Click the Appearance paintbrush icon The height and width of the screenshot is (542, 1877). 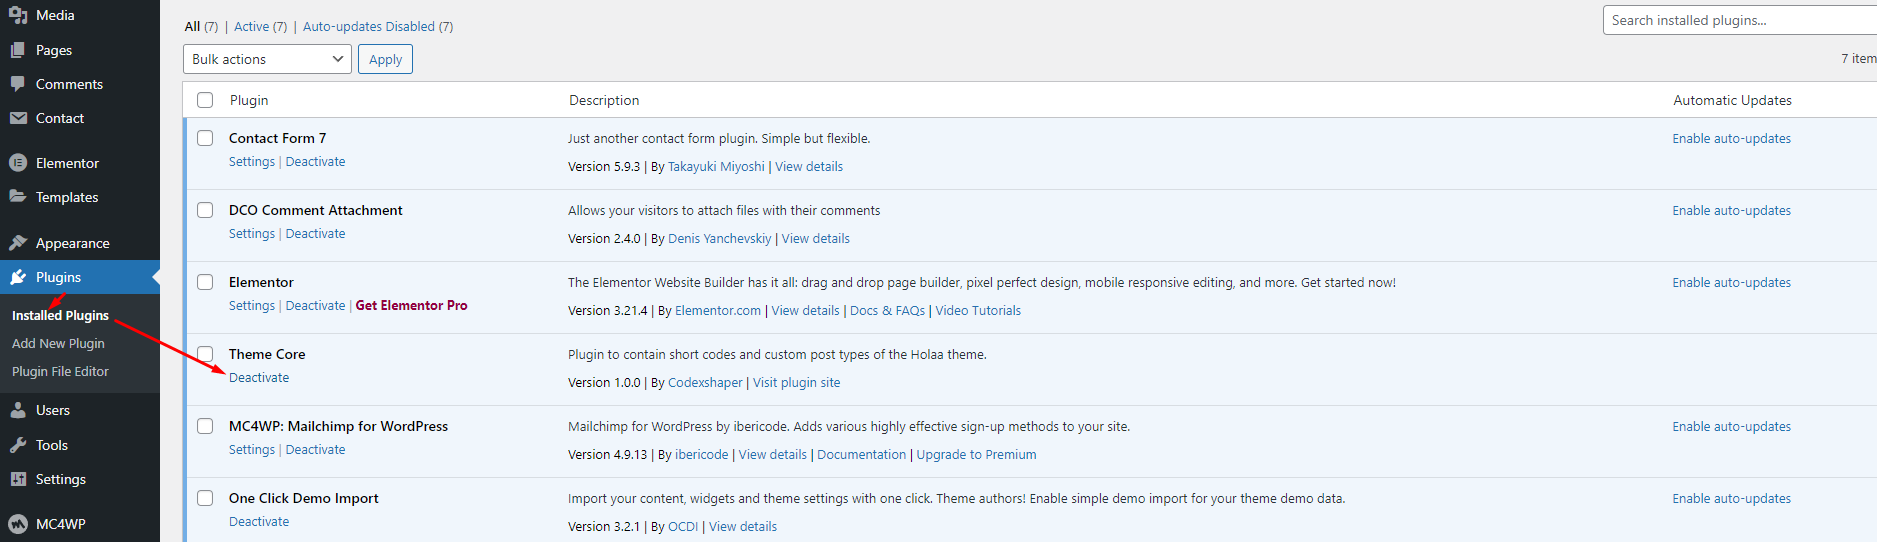pyautogui.click(x=18, y=243)
